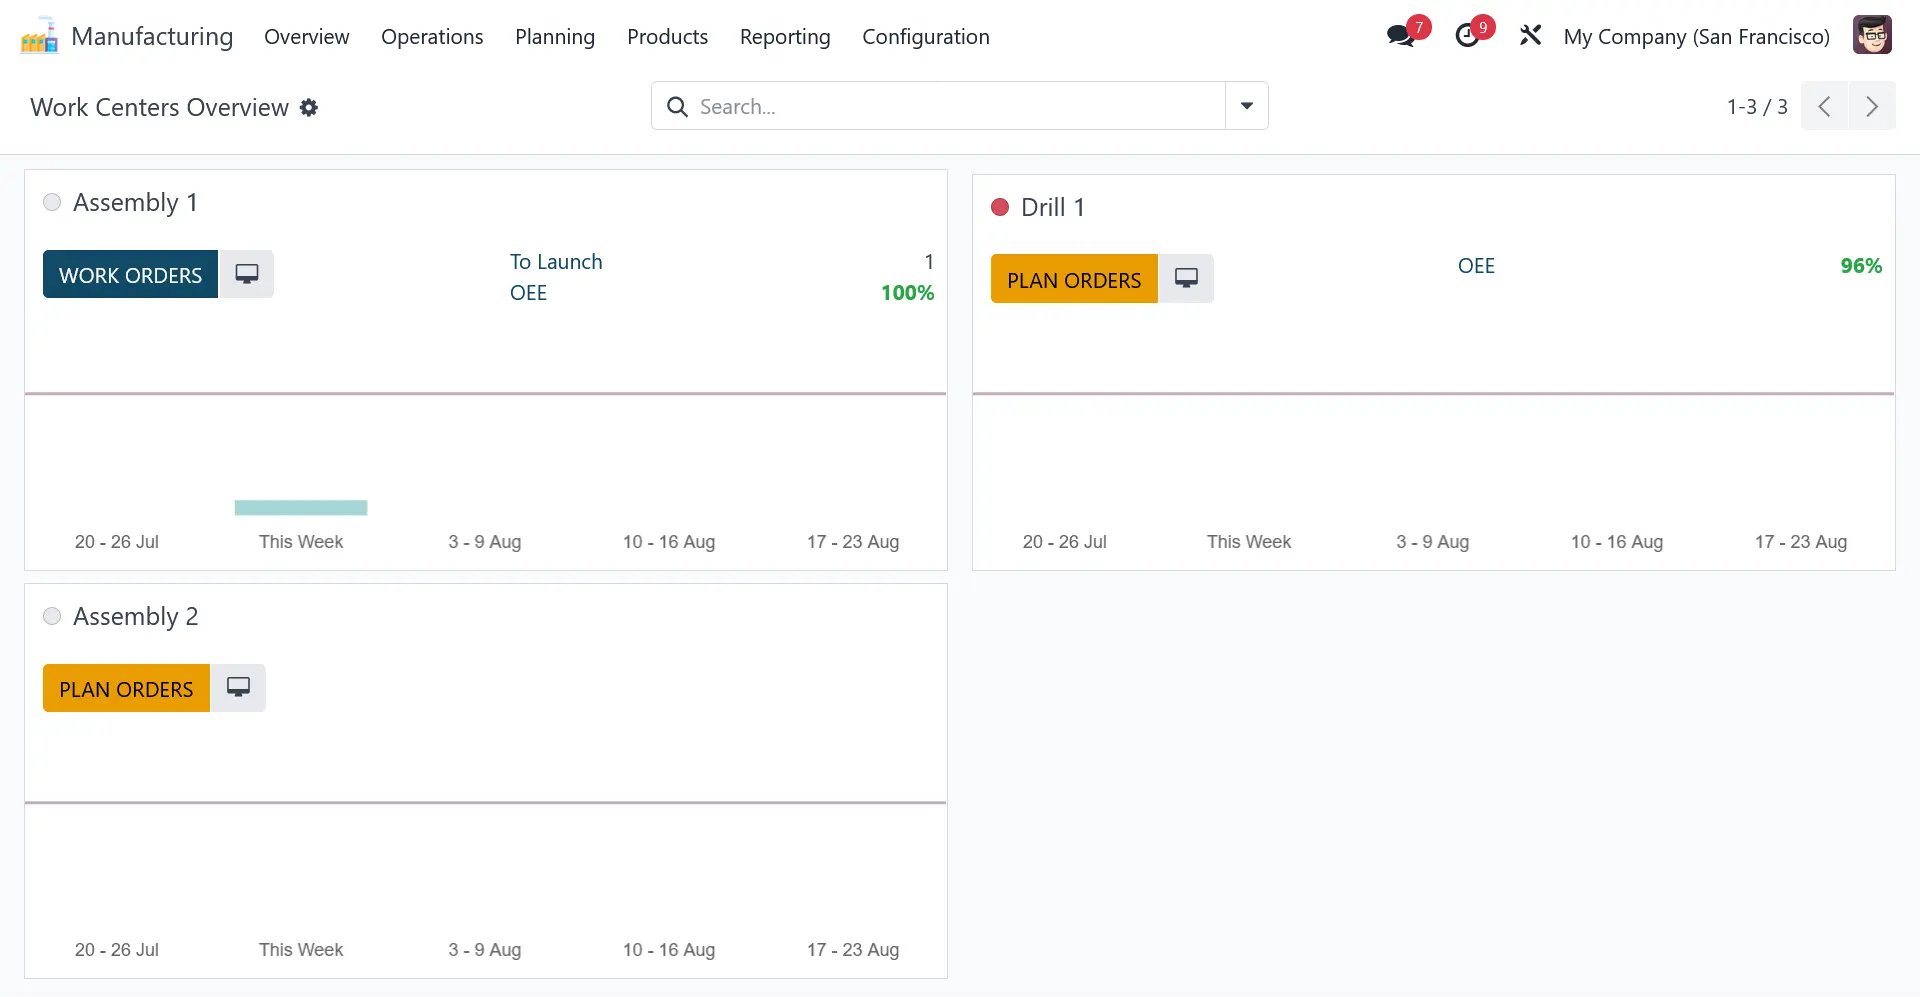Viewport: 1920px width, 997px height.
Task: Open the activities clock icon
Action: coord(1467,37)
